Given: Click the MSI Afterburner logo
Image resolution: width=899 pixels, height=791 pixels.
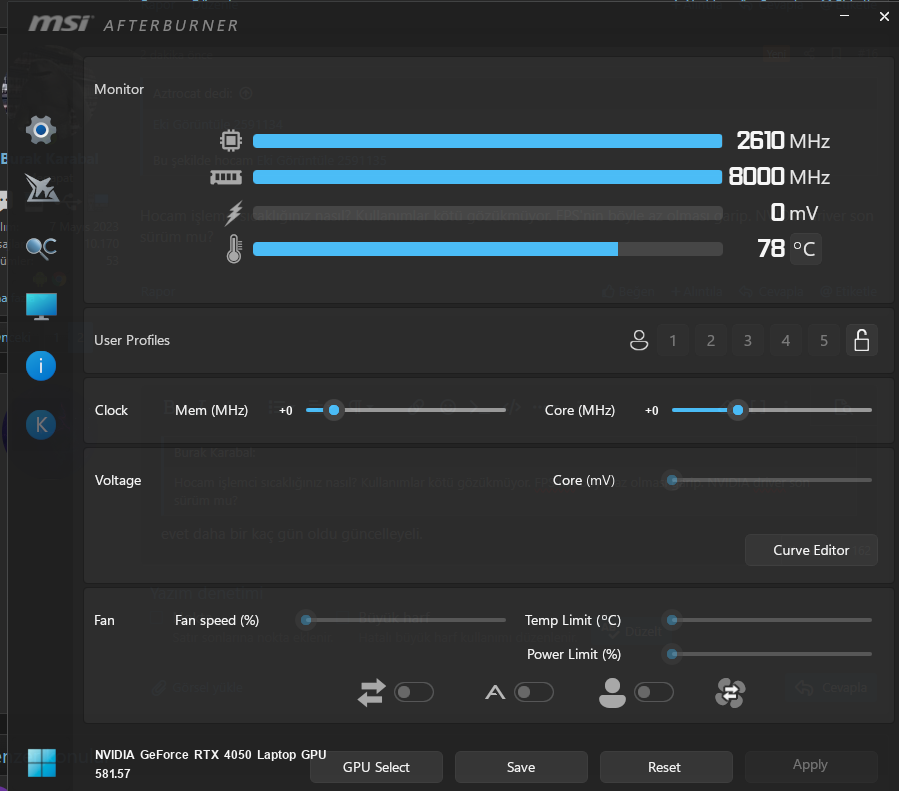Looking at the screenshot, I should point(134,24).
